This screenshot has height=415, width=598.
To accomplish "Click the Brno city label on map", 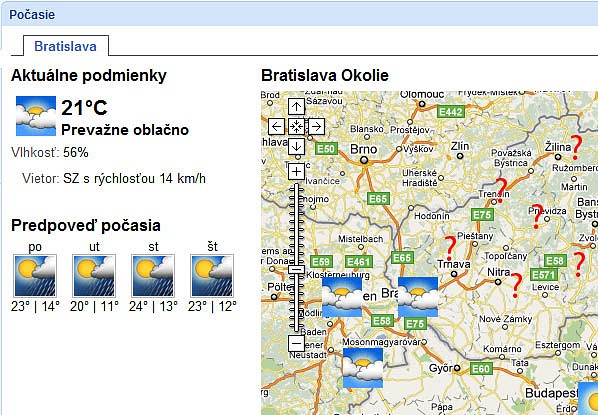I will point(363,149).
